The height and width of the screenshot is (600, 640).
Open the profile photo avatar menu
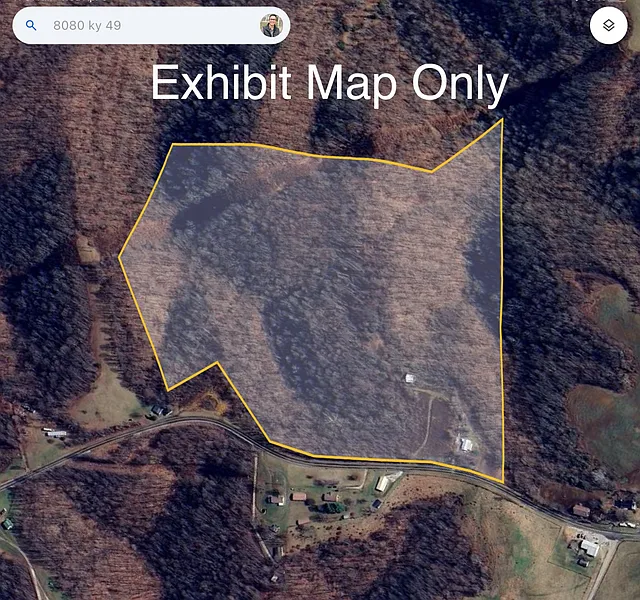(x=271, y=25)
